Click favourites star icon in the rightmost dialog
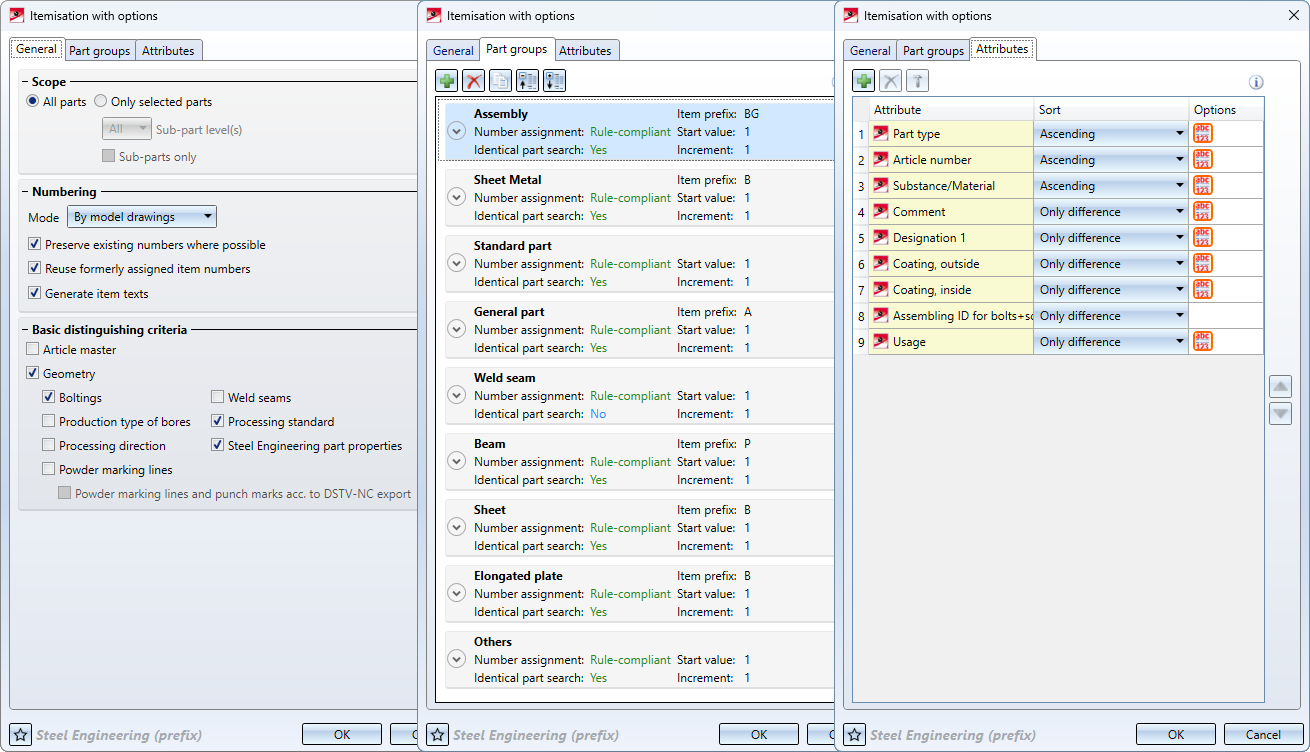 854,735
